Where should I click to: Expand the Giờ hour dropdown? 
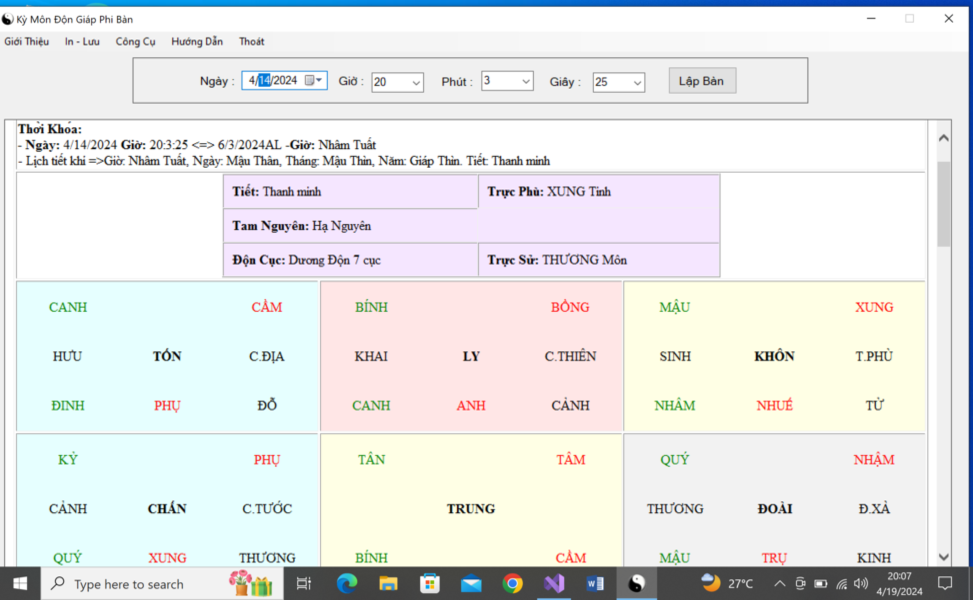click(x=416, y=83)
